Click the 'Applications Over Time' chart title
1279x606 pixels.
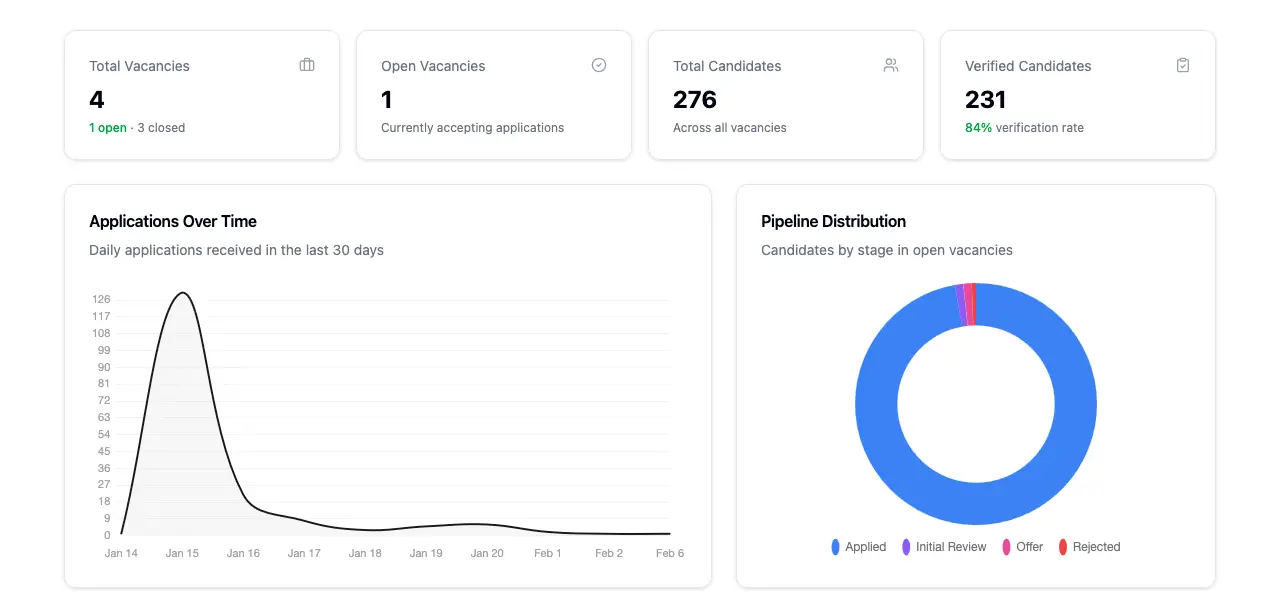point(173,221)
